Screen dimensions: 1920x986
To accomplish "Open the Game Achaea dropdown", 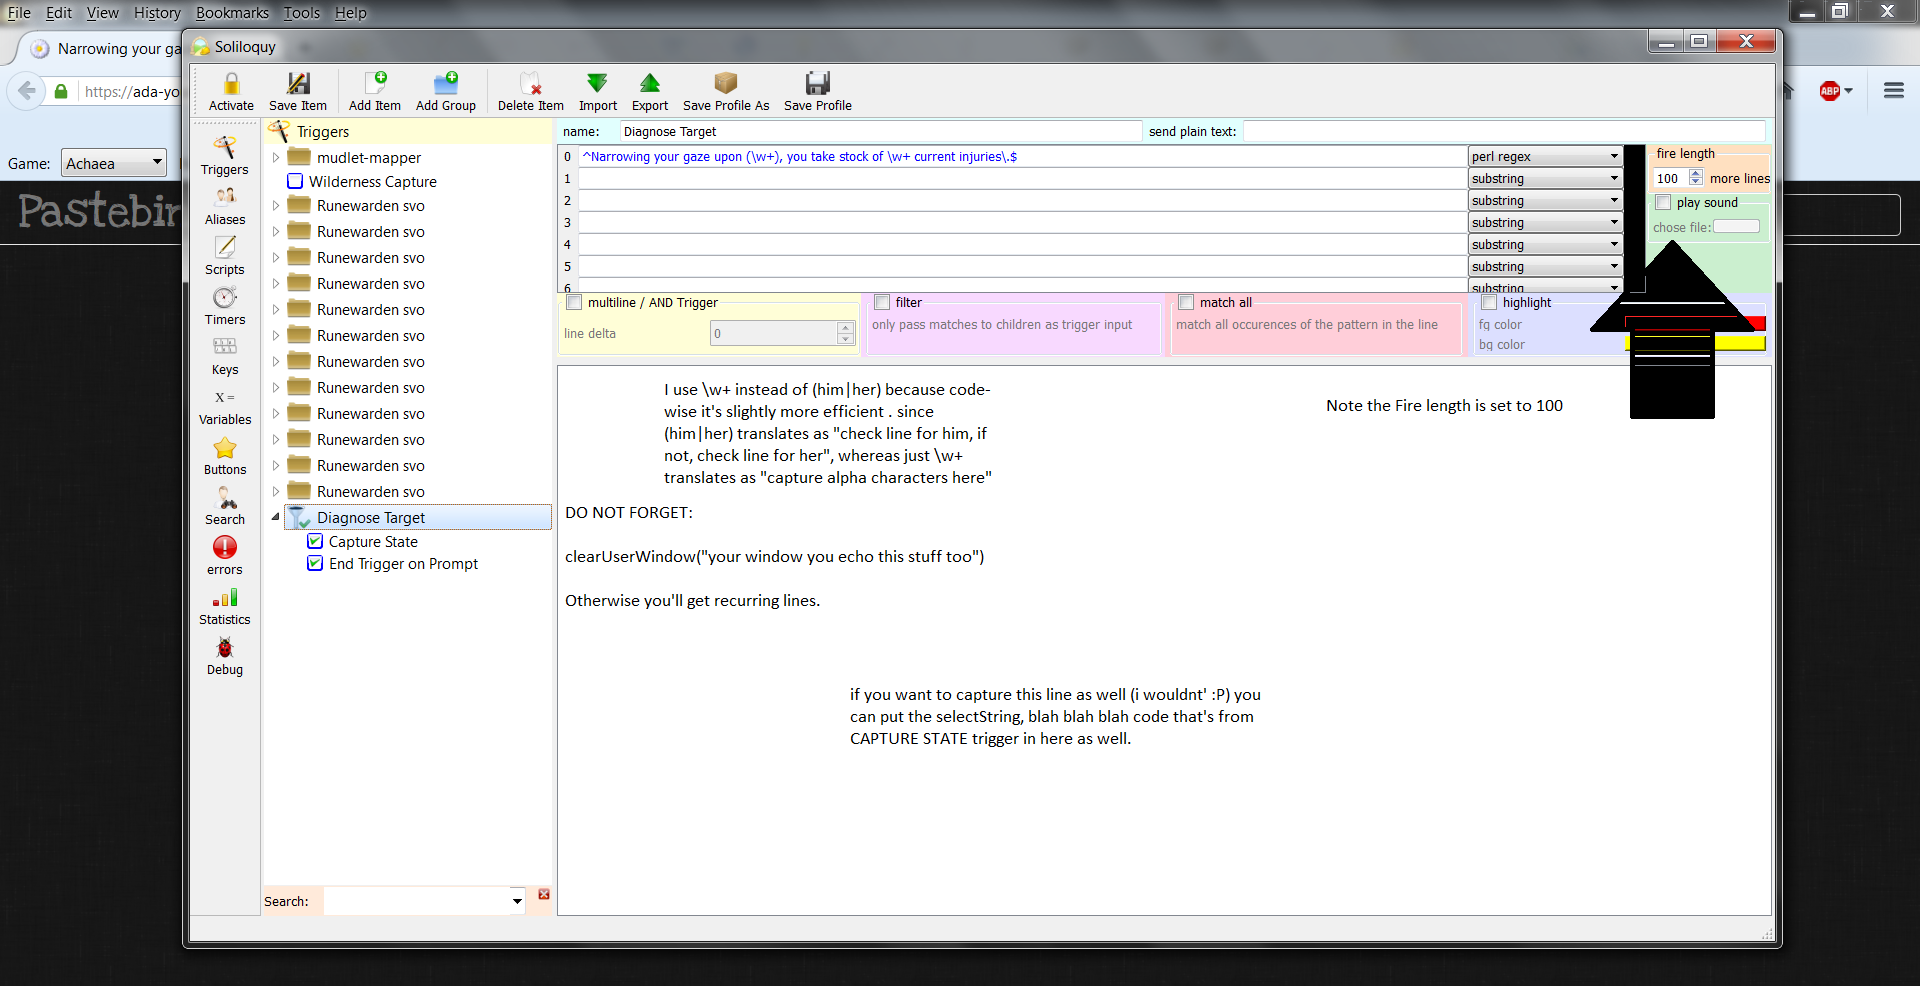I will tap(114, 163).
